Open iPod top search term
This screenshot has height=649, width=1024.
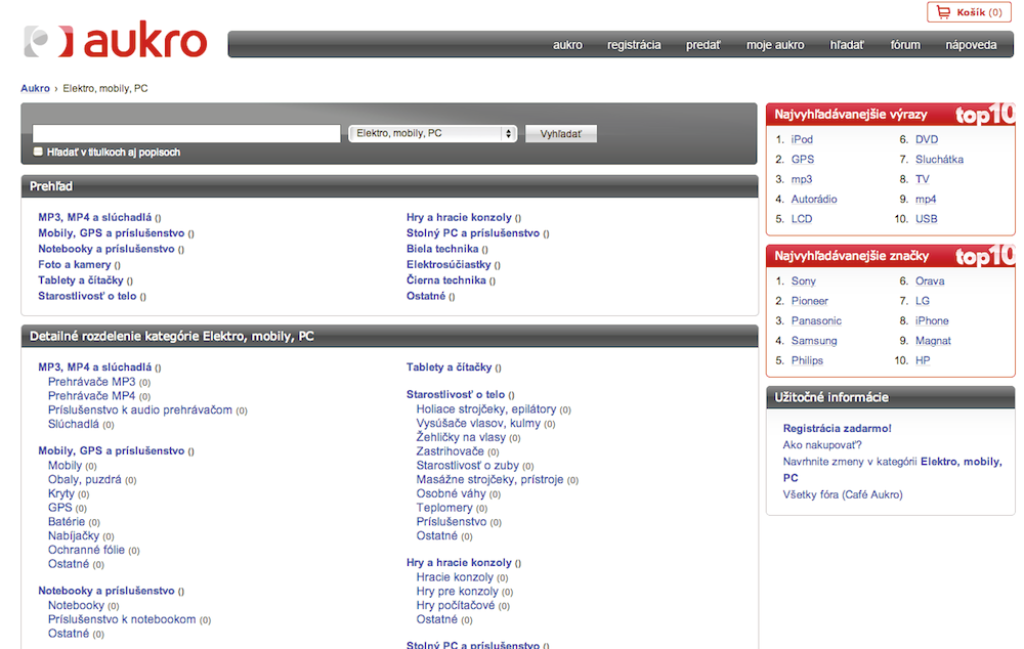802,139
